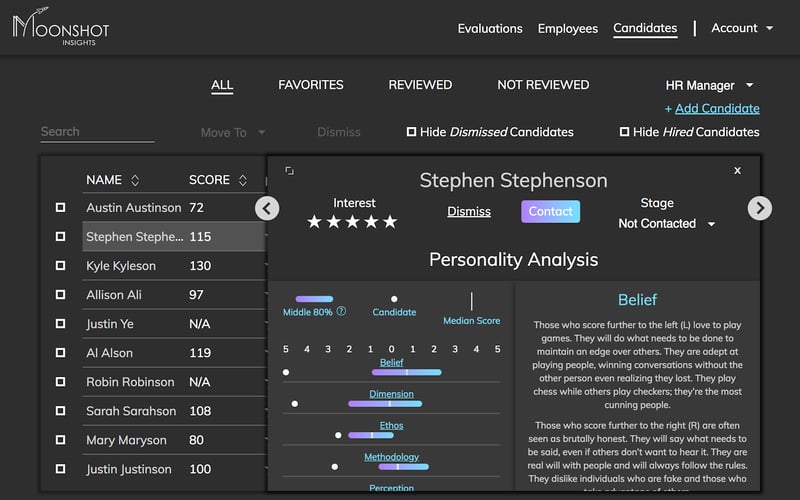Open the HR Manager role dropdown

[x=709, y=85]
